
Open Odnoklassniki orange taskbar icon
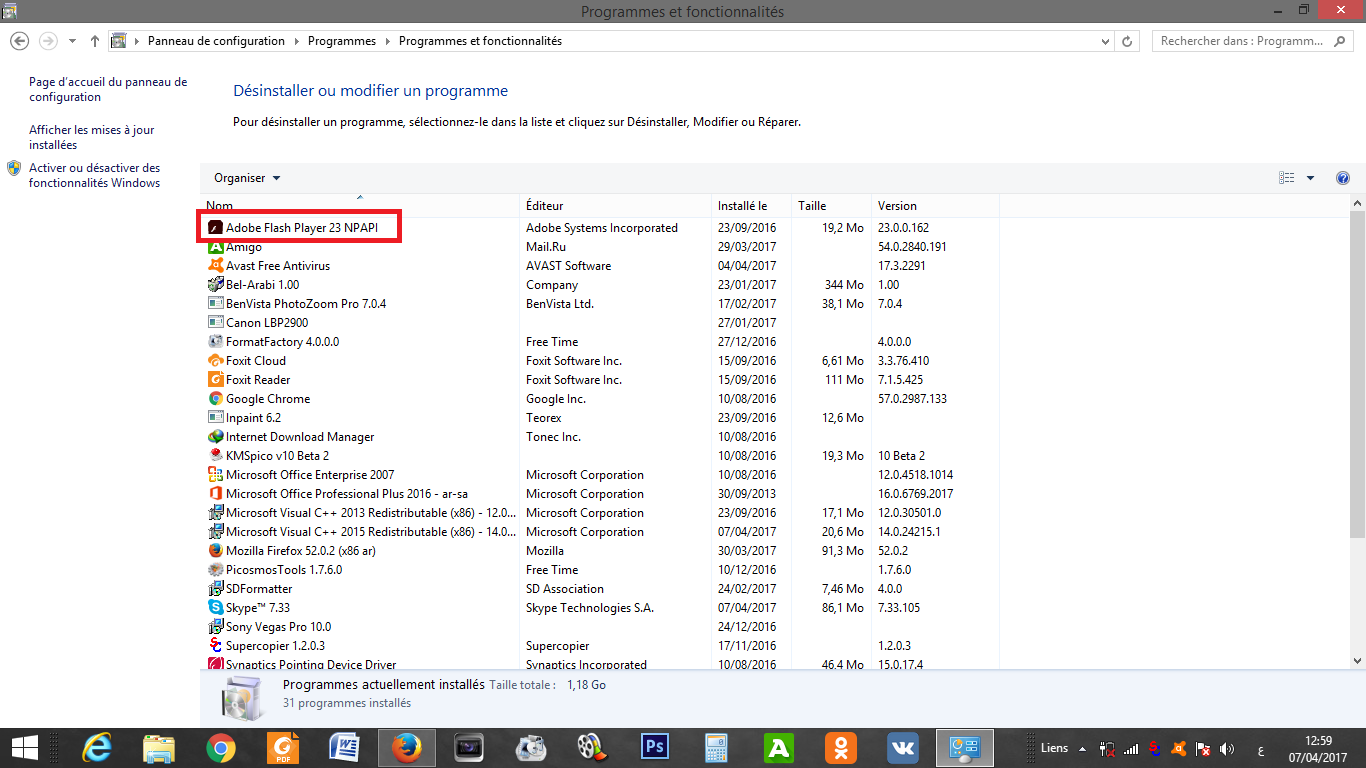pyautogui.click(x=841, y=747)
